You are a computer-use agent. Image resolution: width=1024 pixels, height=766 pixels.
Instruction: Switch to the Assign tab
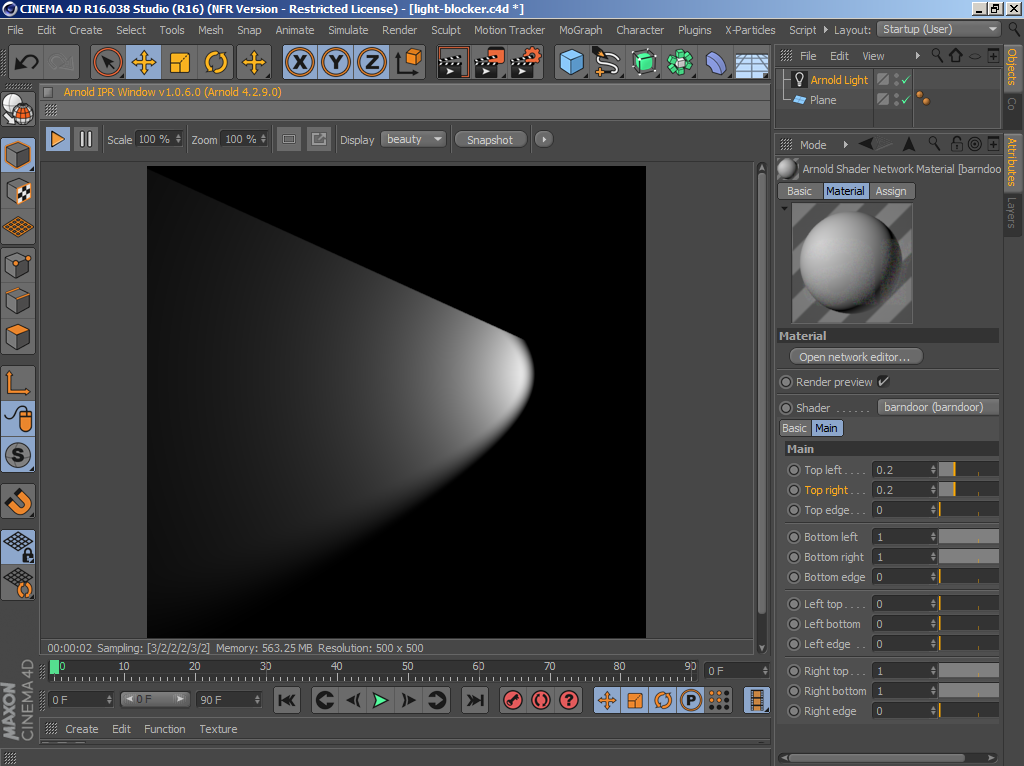(890, 191)
